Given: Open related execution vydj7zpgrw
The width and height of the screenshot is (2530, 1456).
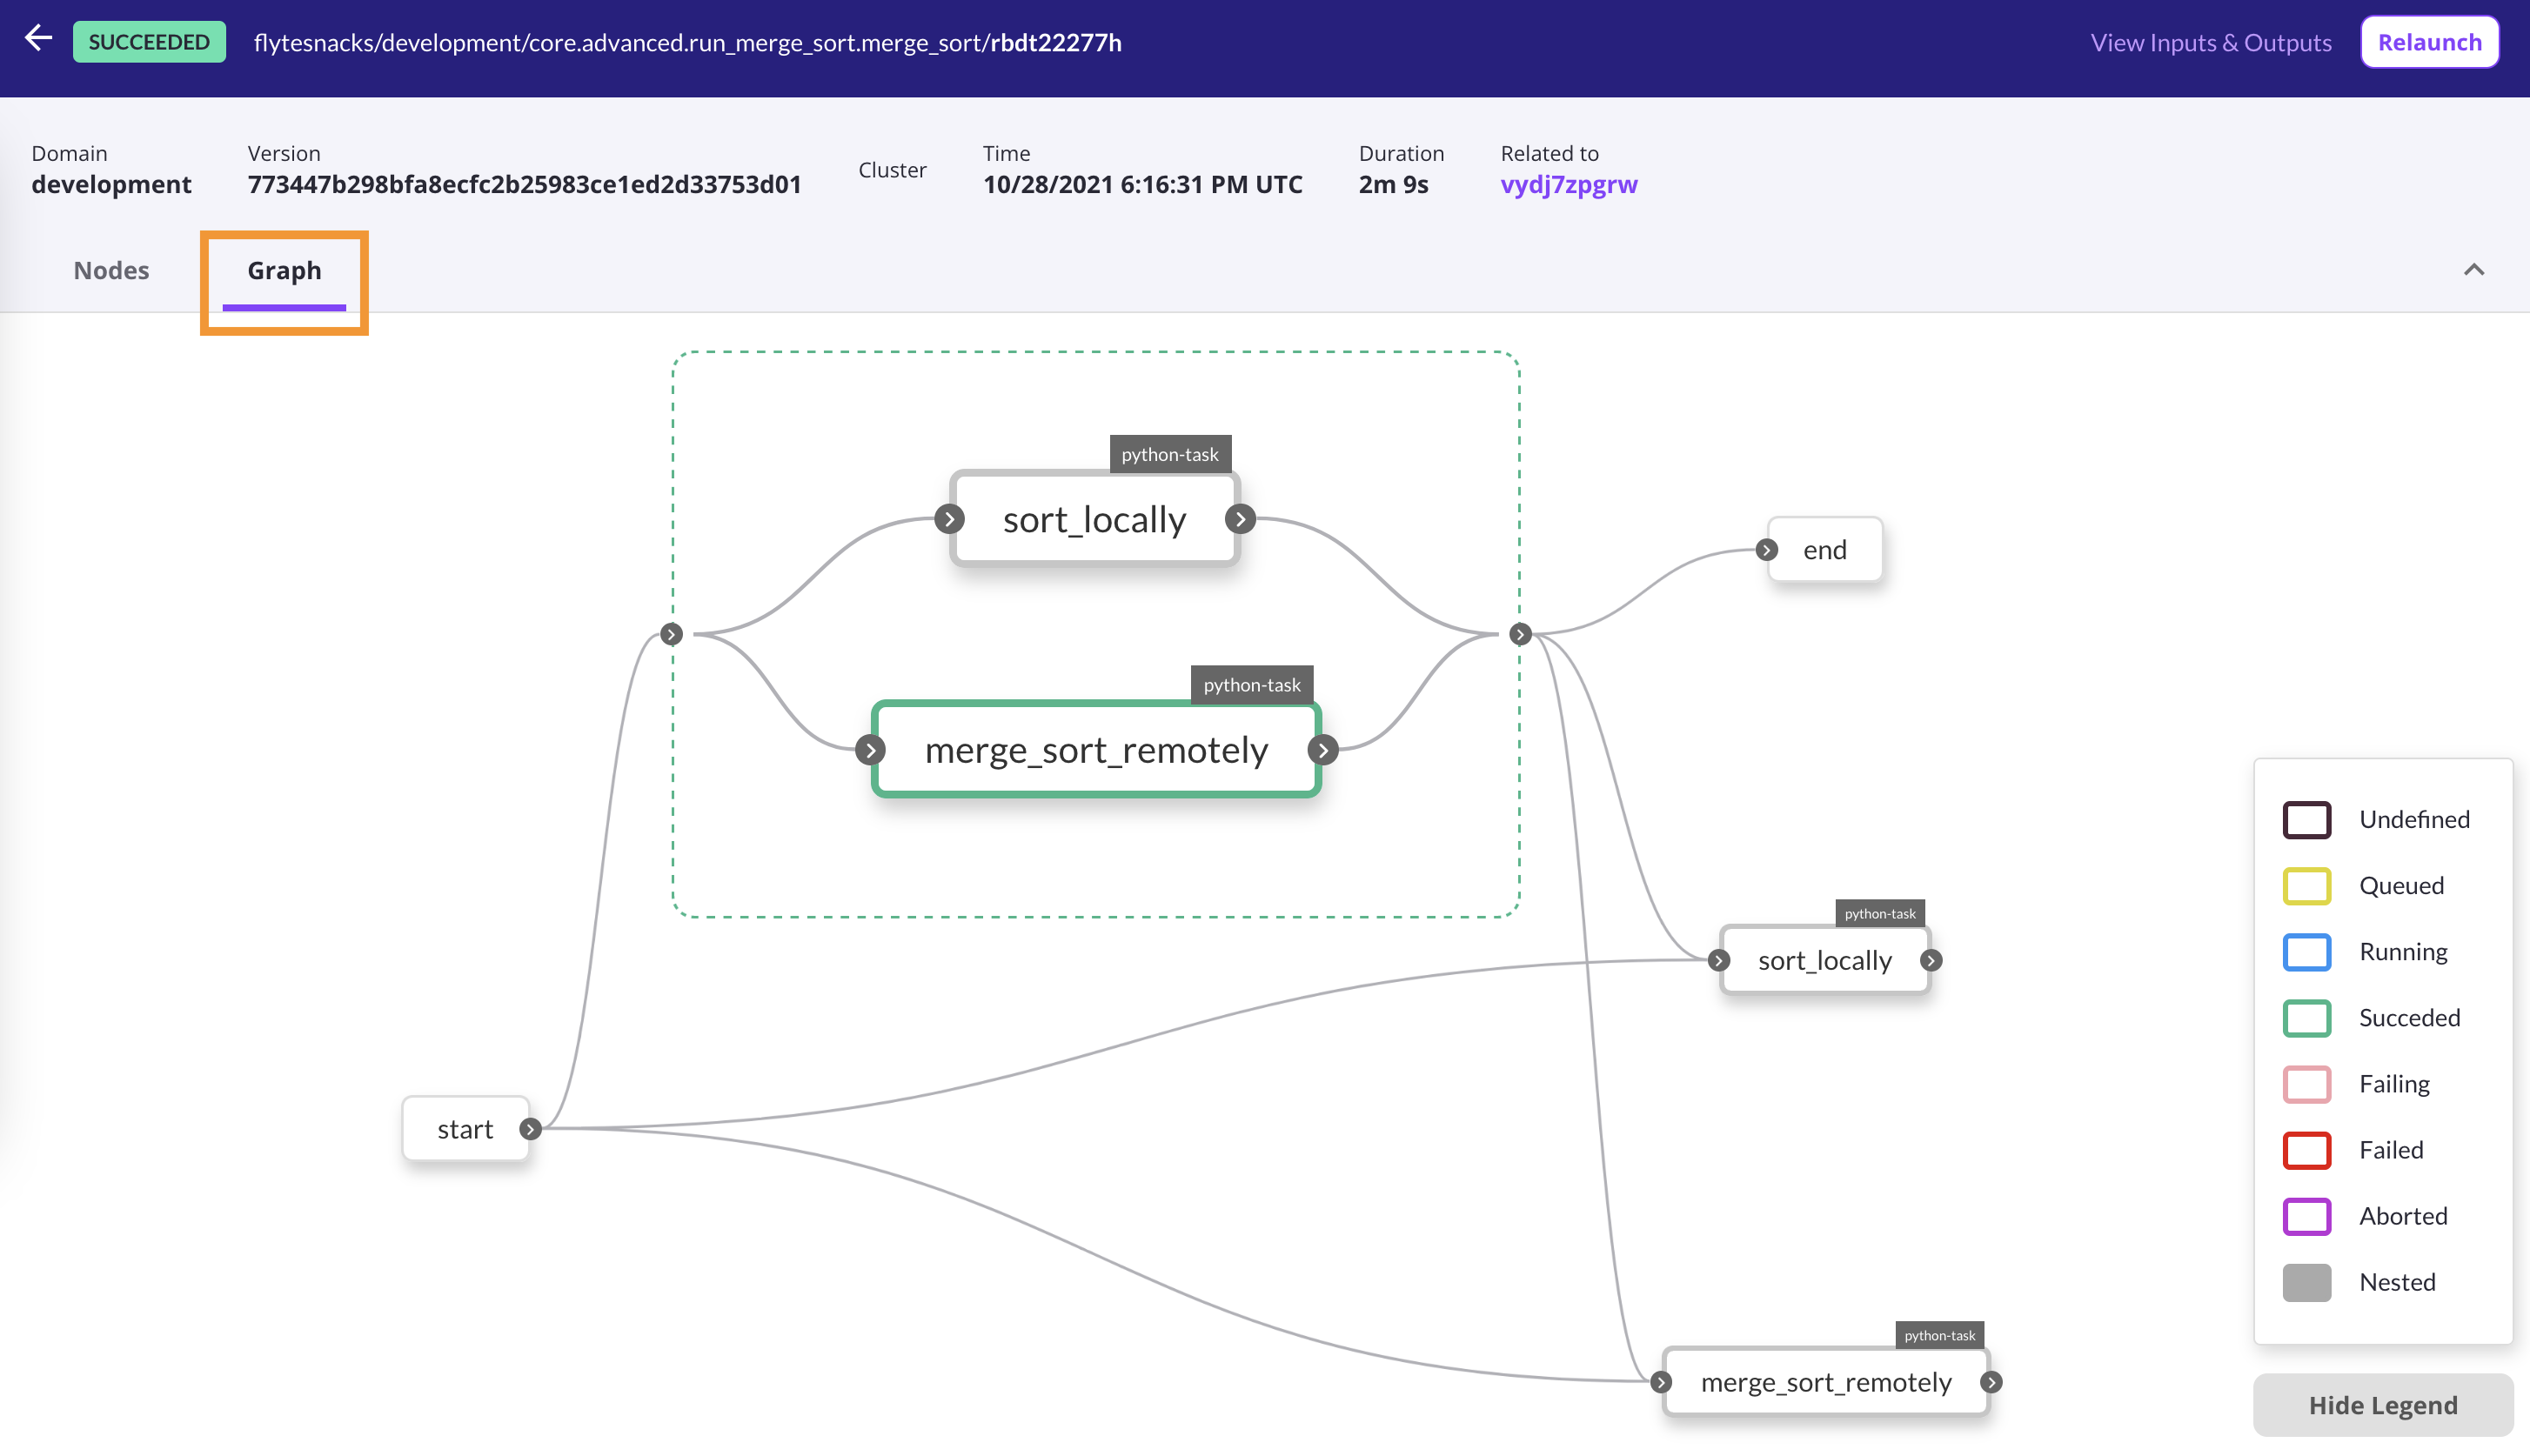Looking at the screenshot, I should (1568, 184).
